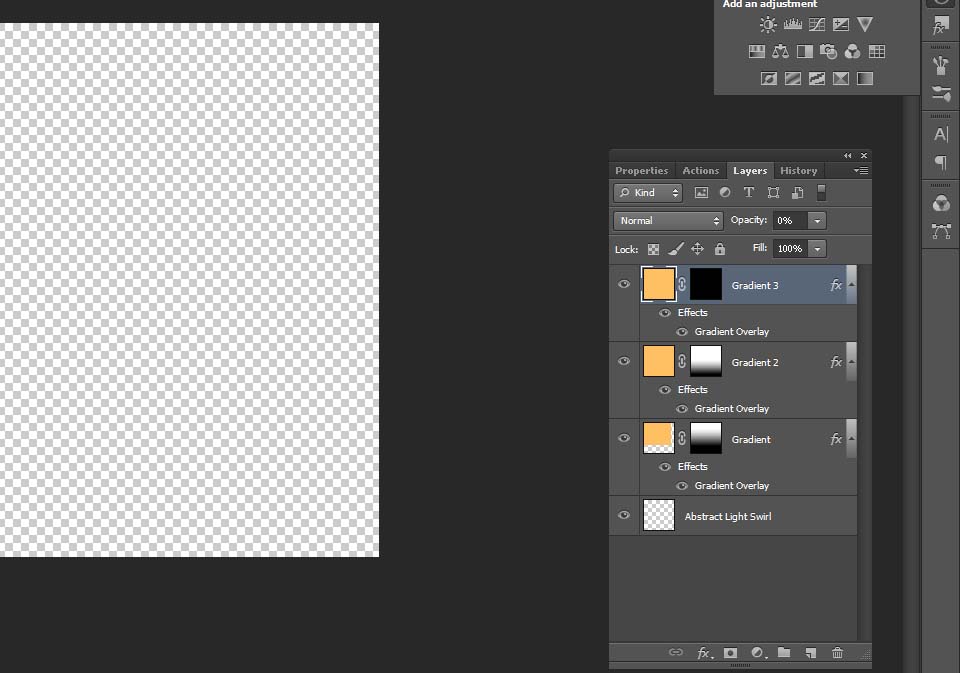Add a Channel Mixer adjustment
Viewport: 960px width, 673px height.
[x=853, y=52]
